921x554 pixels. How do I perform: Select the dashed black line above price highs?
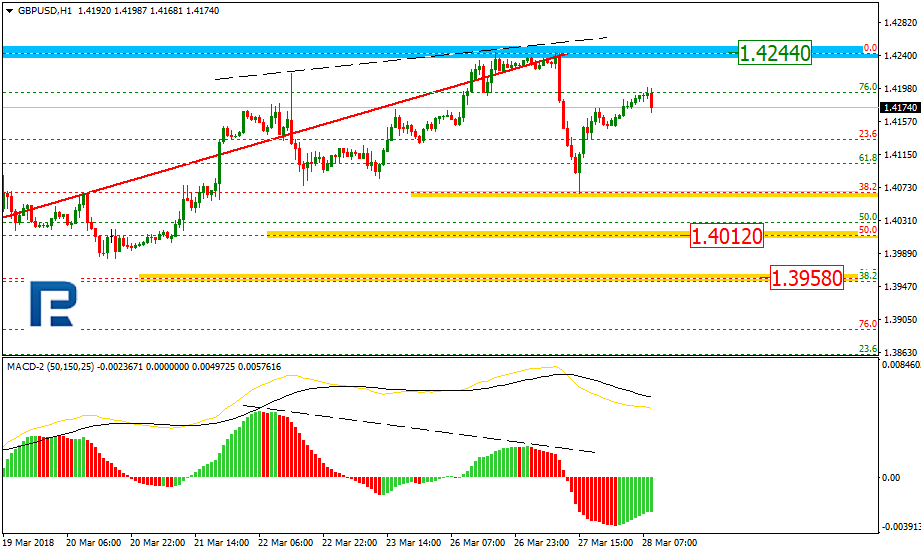[x=410, y=58]
